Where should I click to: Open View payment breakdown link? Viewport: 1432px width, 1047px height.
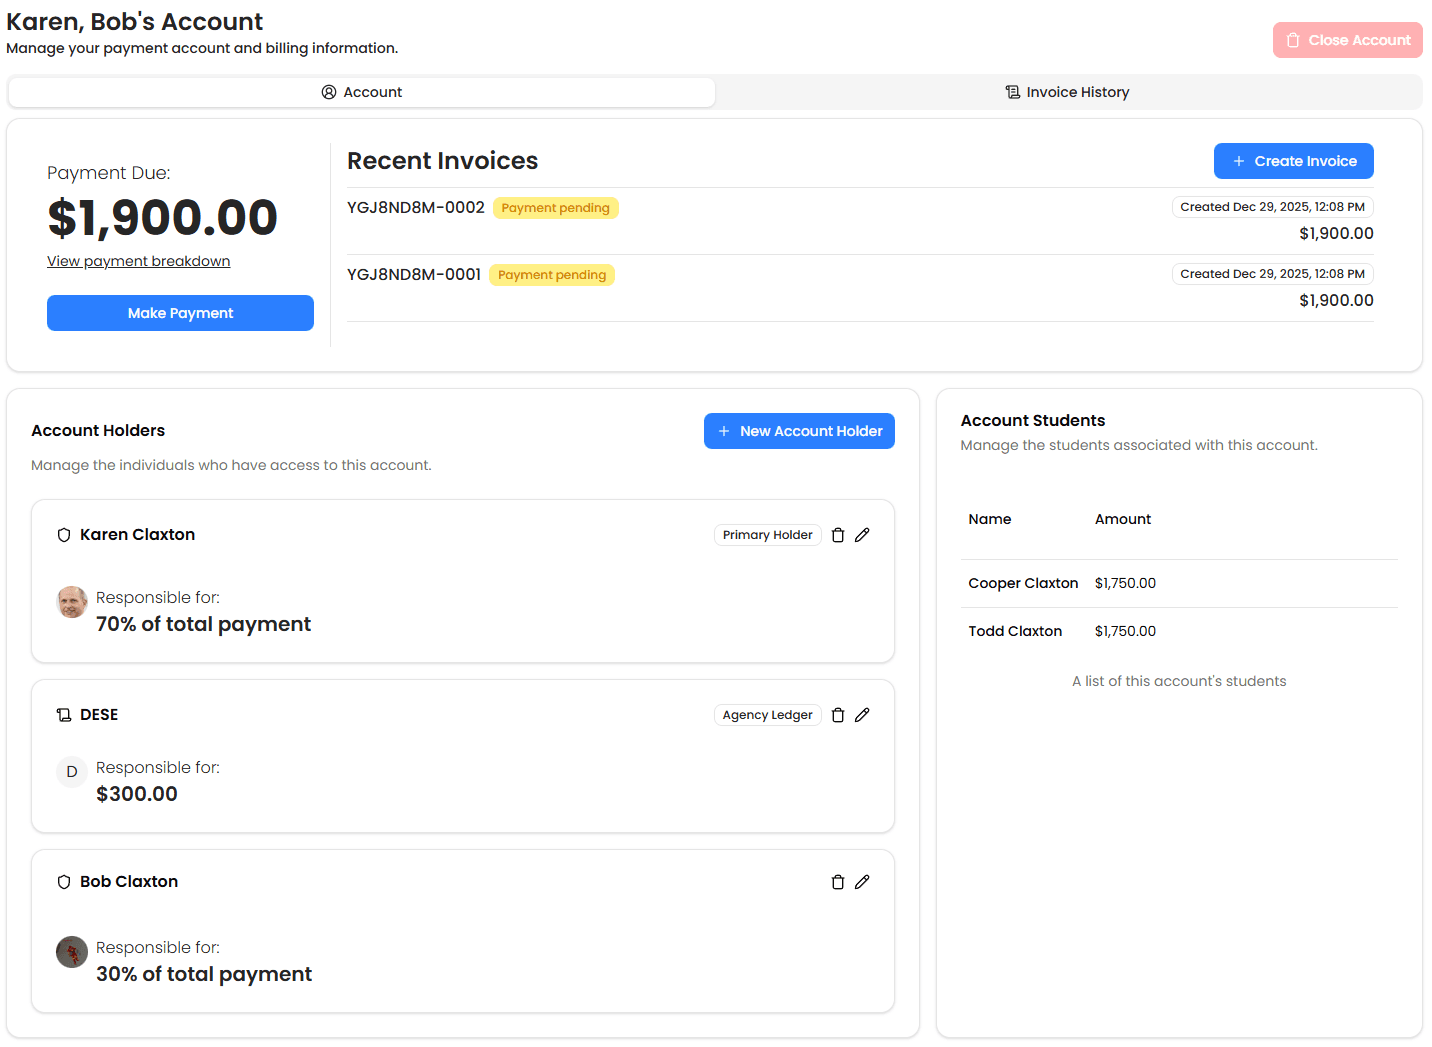[138, 261]
